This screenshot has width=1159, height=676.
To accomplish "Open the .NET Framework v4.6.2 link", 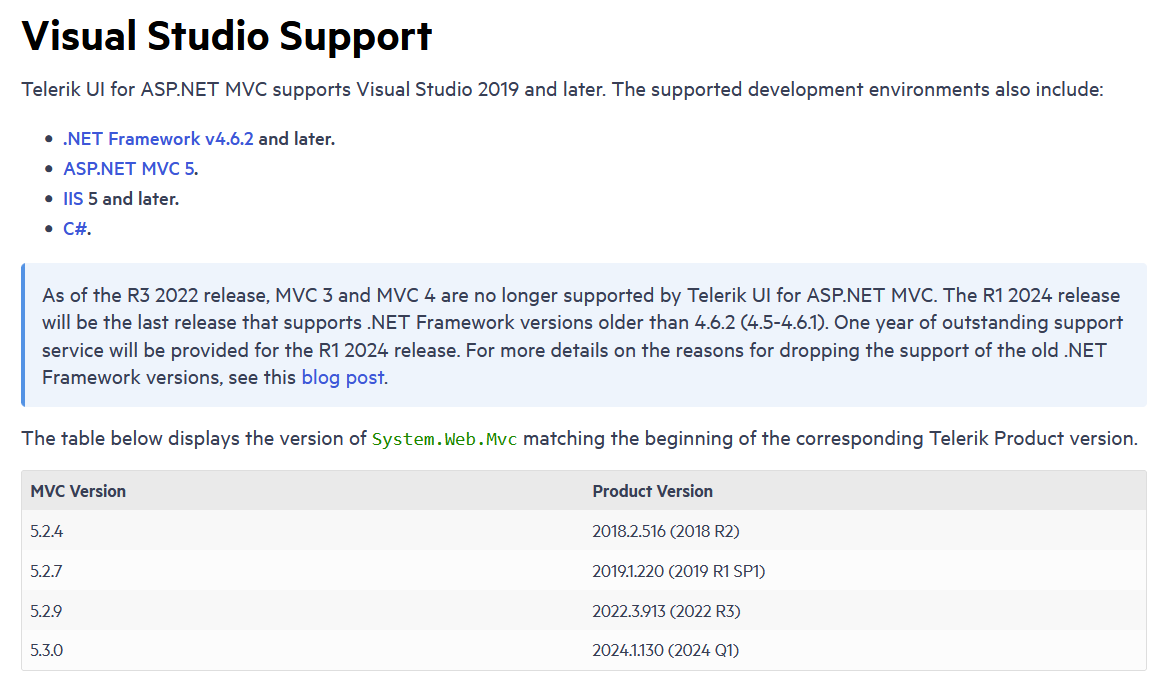I will point(158,139).
